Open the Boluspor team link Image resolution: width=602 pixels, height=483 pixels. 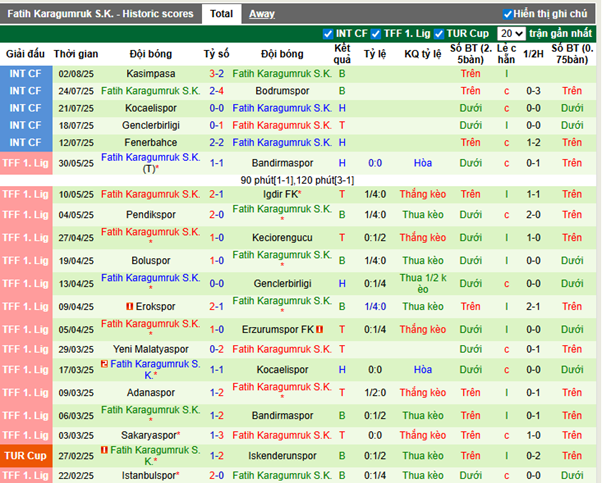click(151, 261)
